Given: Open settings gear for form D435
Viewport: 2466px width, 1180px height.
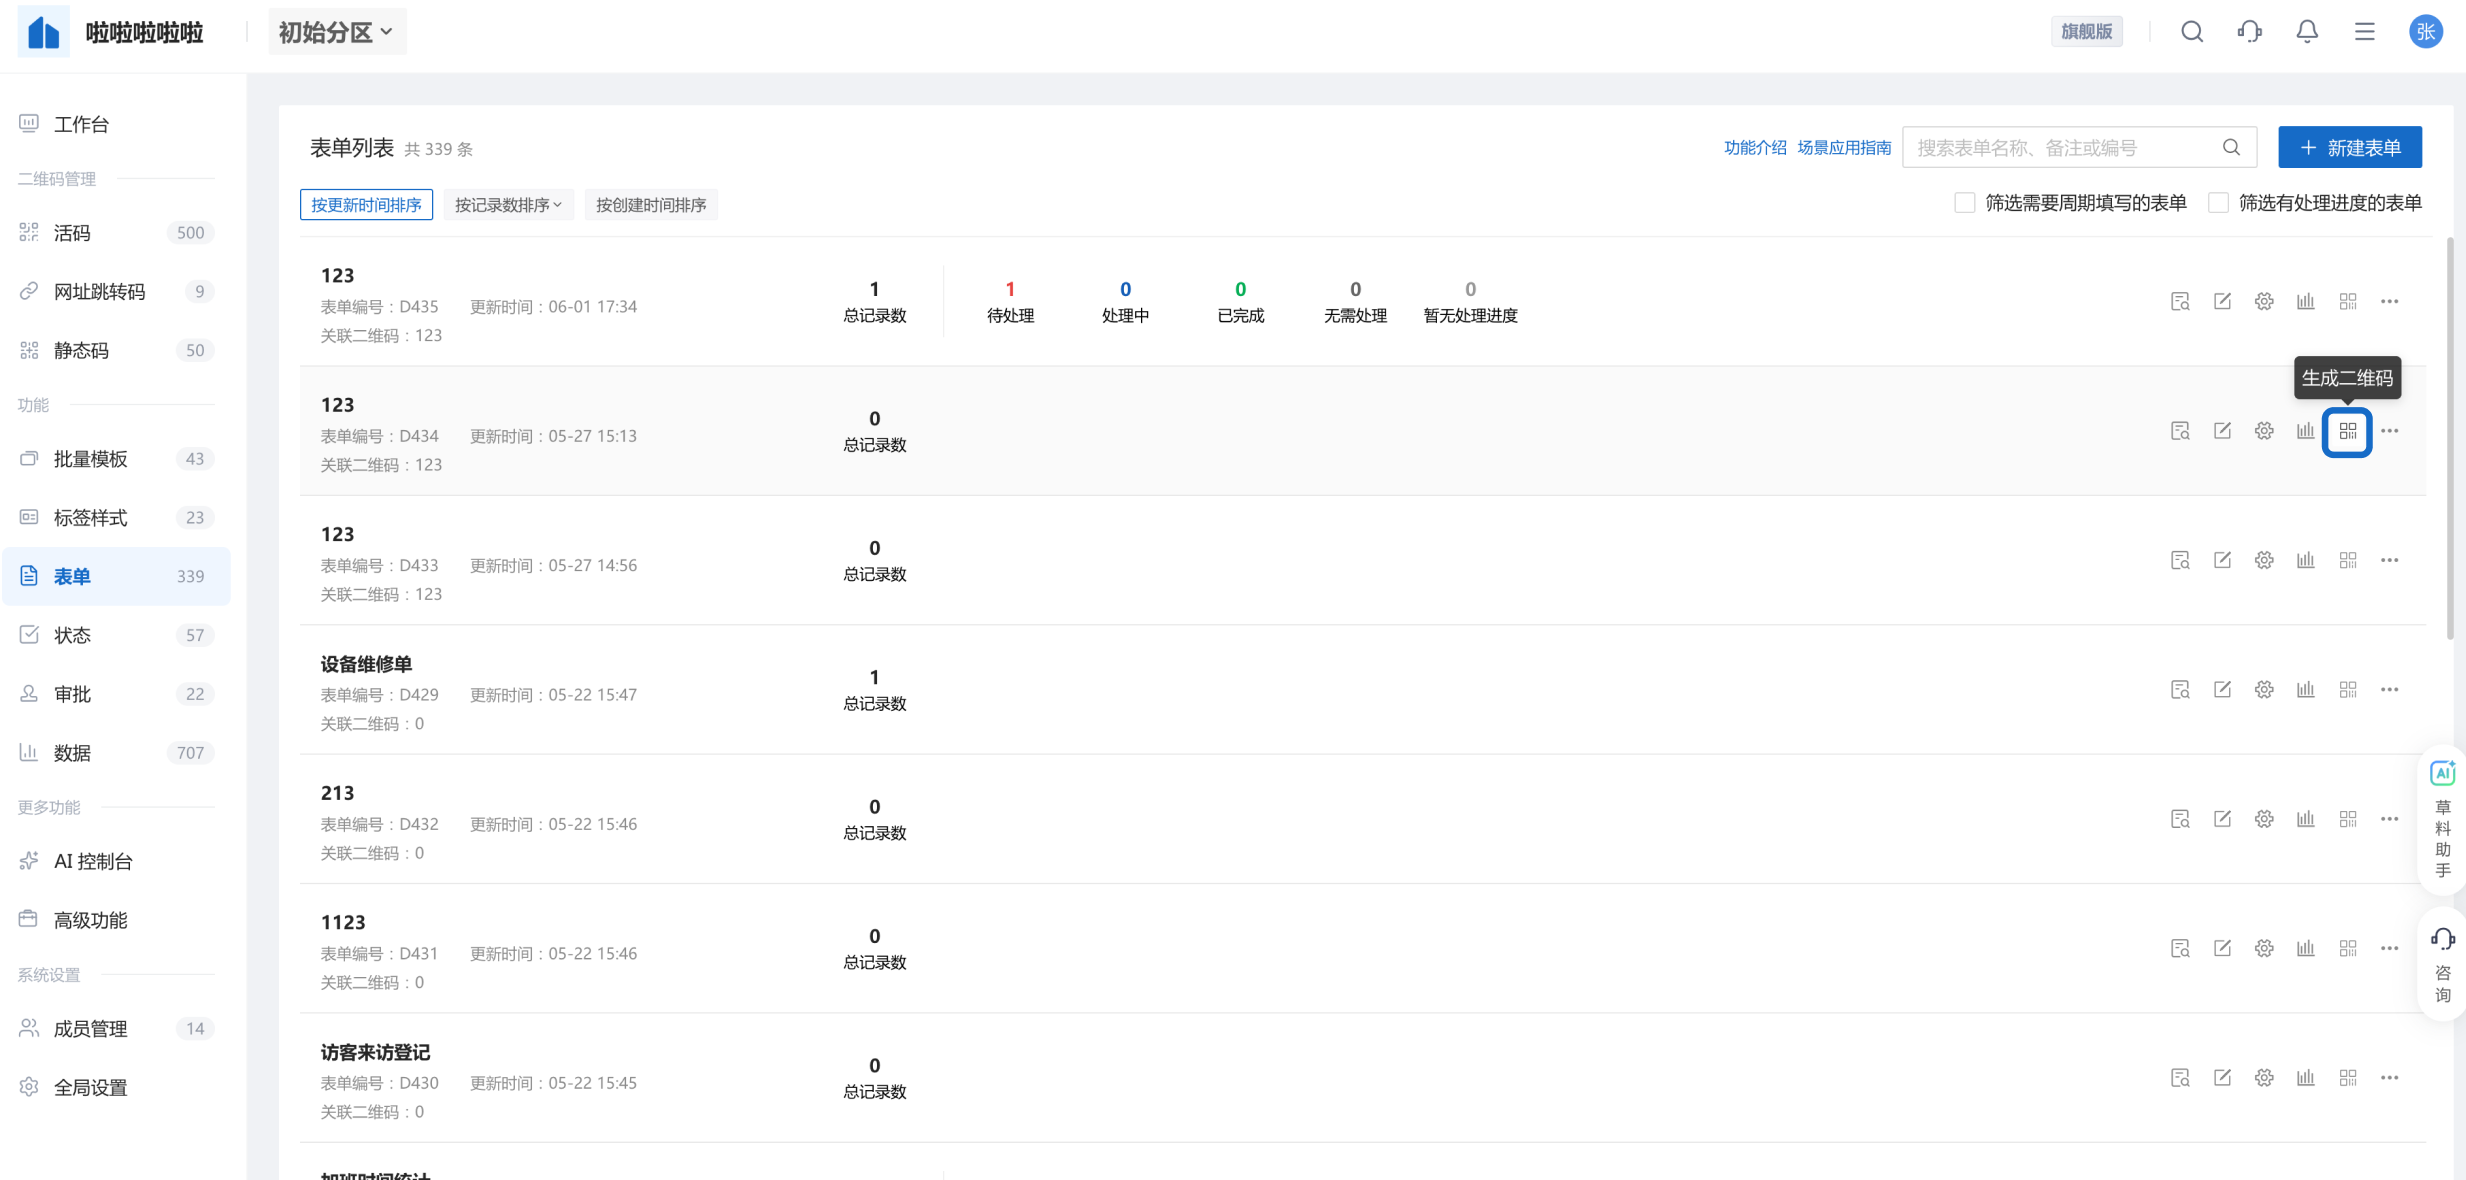Looking at the screenshot, I should coord(2264,301).
